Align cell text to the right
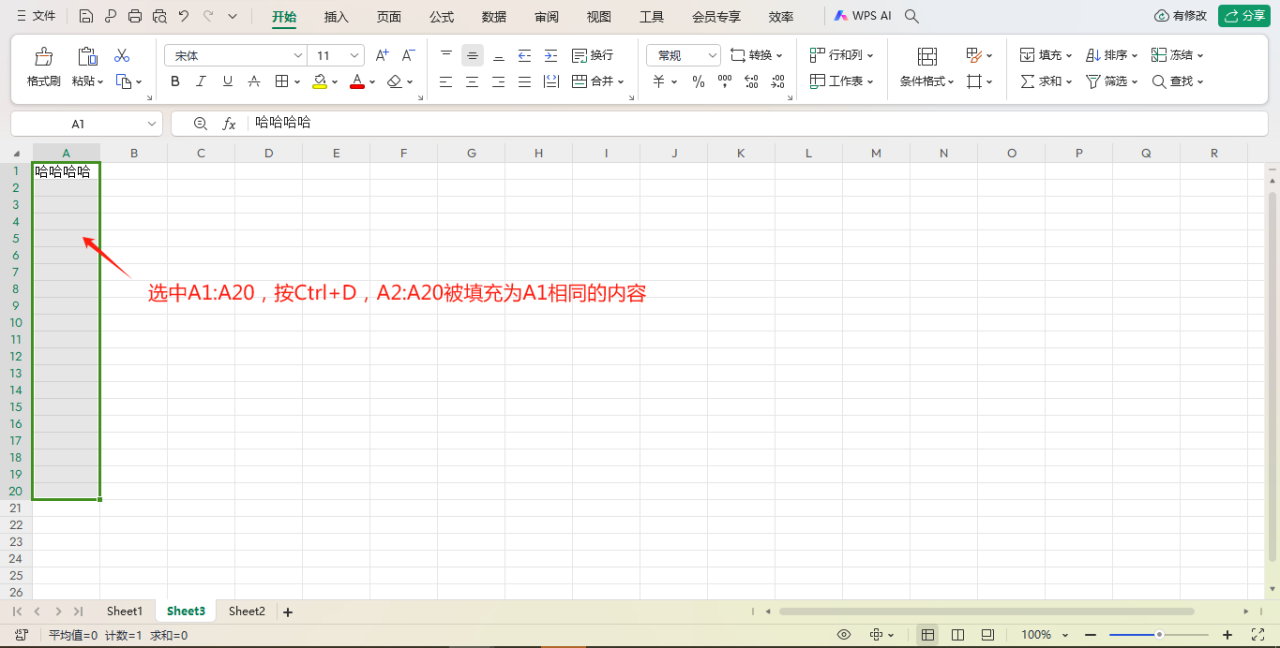1280x648 pixels. click(x=498, y=81)
